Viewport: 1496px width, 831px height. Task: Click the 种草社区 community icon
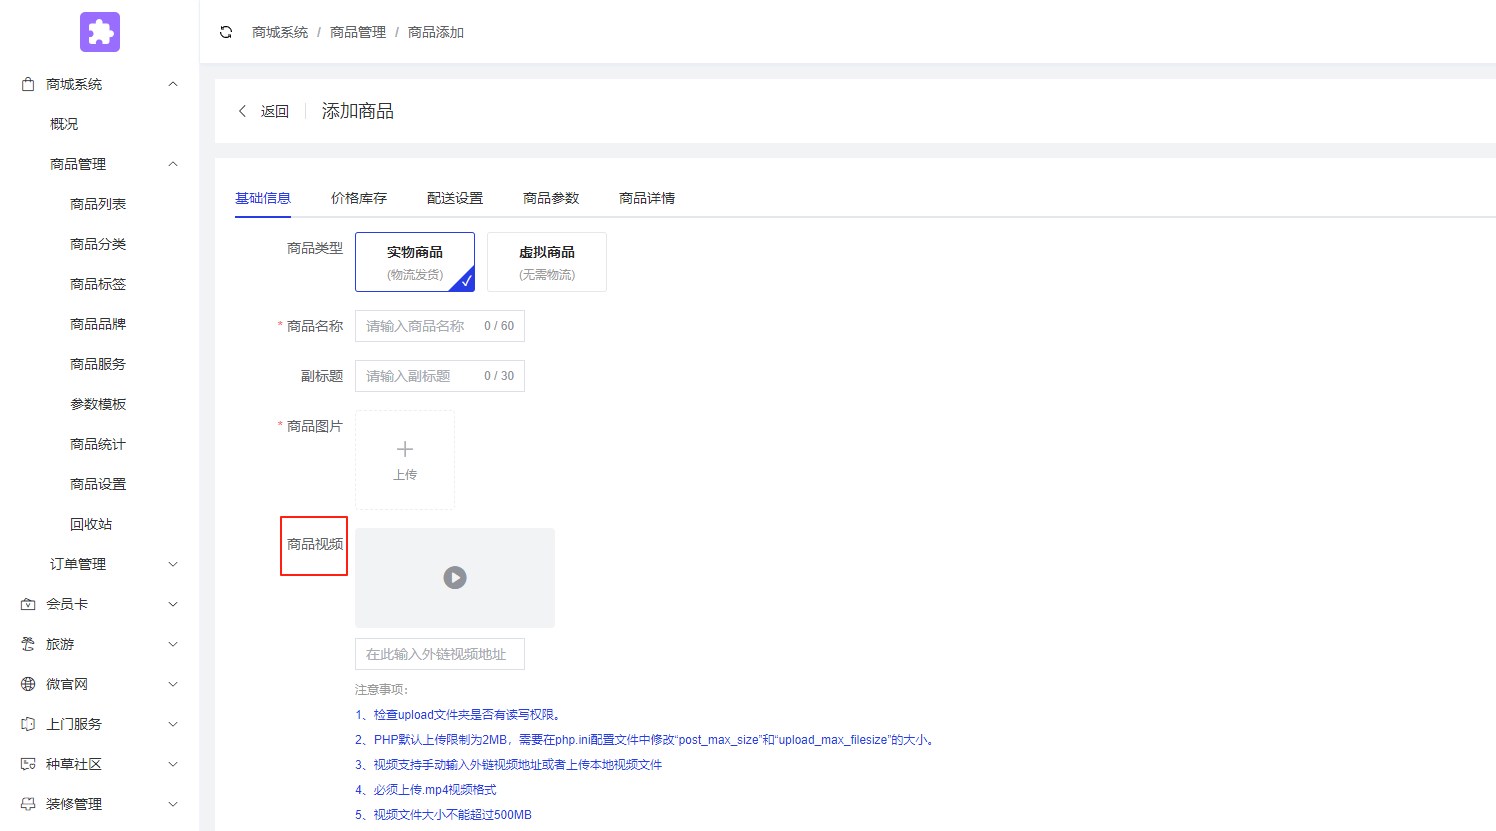[27, 763]
